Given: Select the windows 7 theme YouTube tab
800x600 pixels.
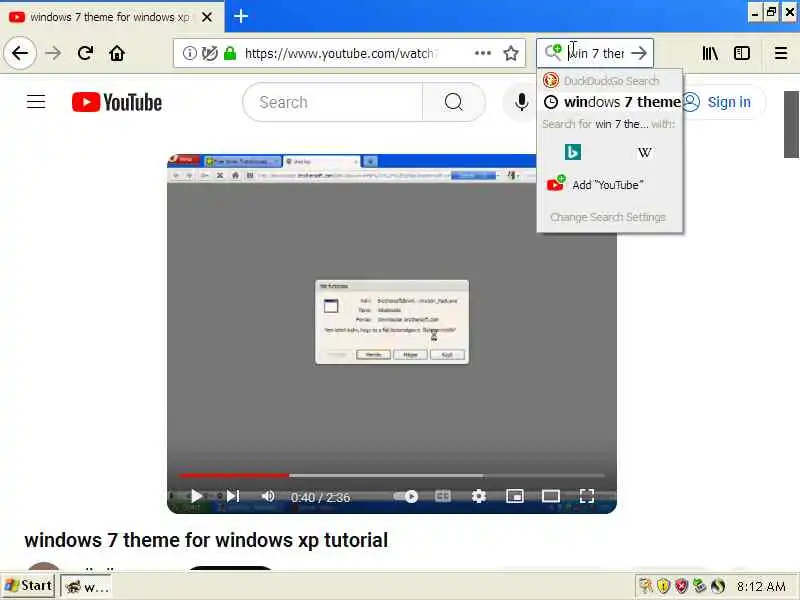Looking at the screenshot, I should (110, 17).
